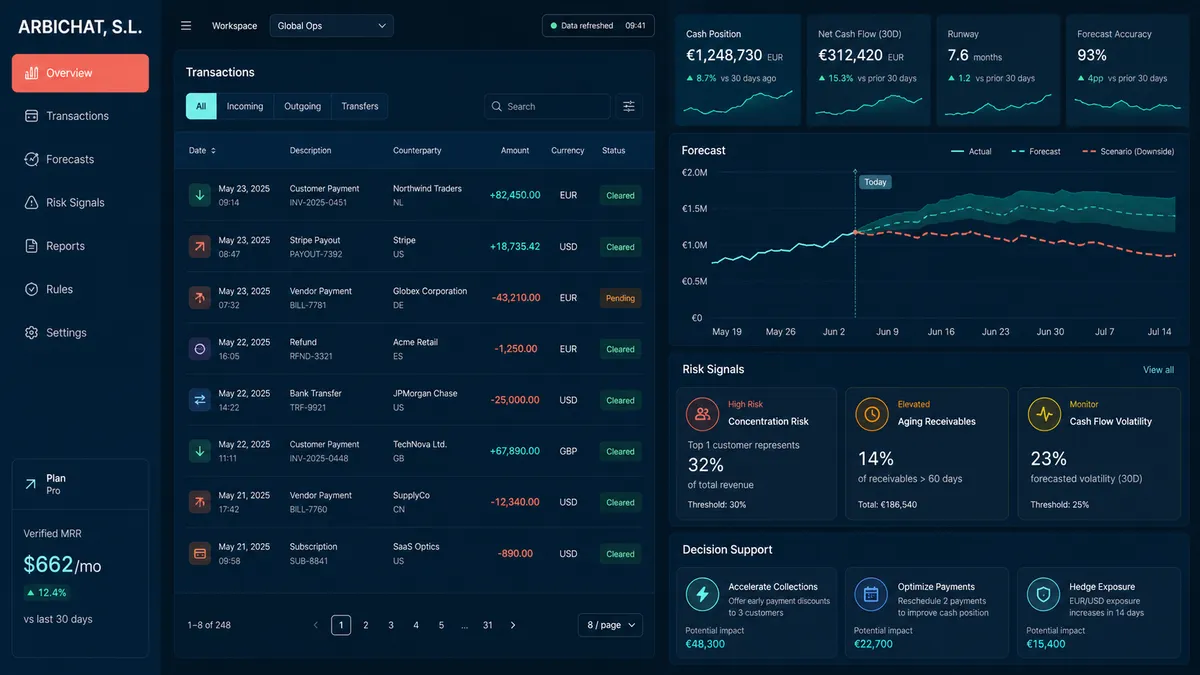Click the SaaS Optics subscription icon
Viewport: 1200px width, 675px height.
coord(200,553)
